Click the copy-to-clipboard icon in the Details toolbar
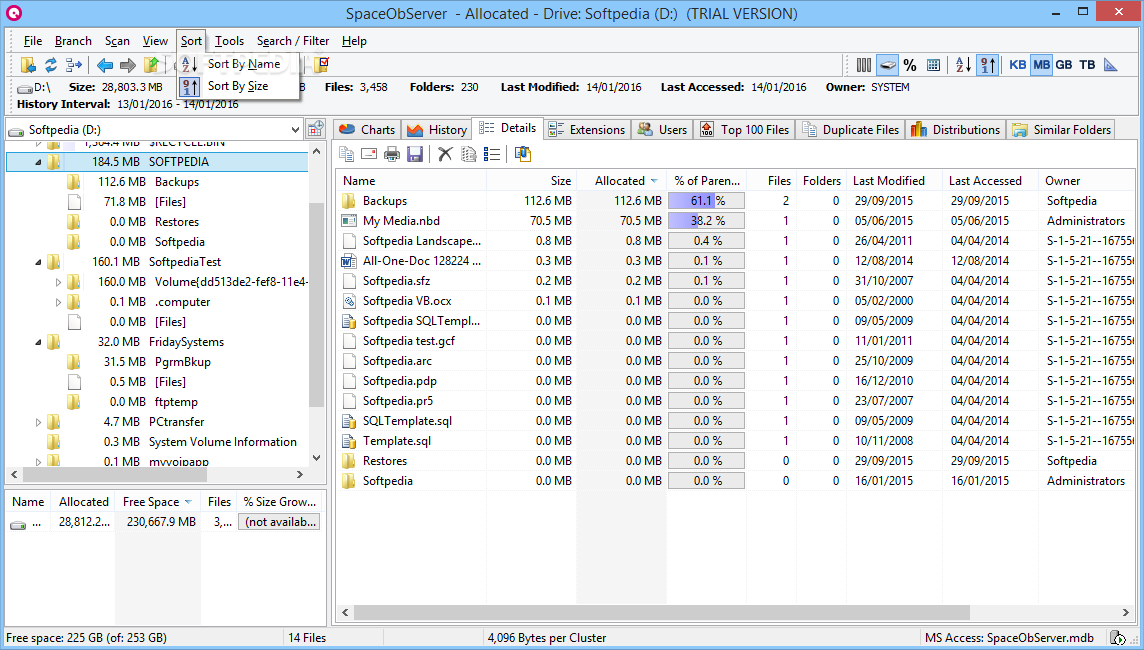1144x650 pixels. tap(347, 154)
